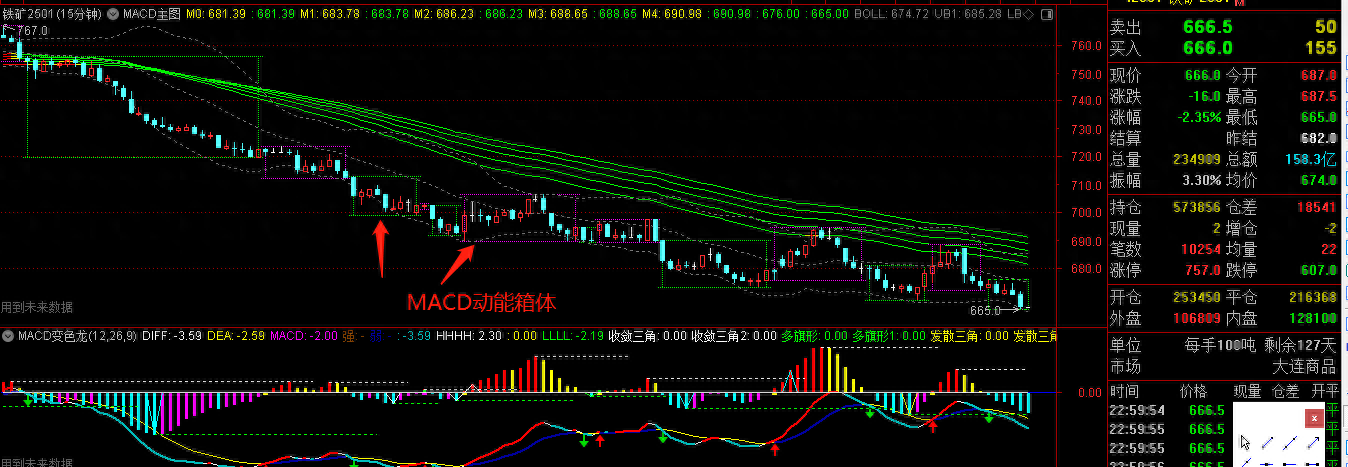Select the pointer cursor tool in the drawing palette

click(1246, 443)
